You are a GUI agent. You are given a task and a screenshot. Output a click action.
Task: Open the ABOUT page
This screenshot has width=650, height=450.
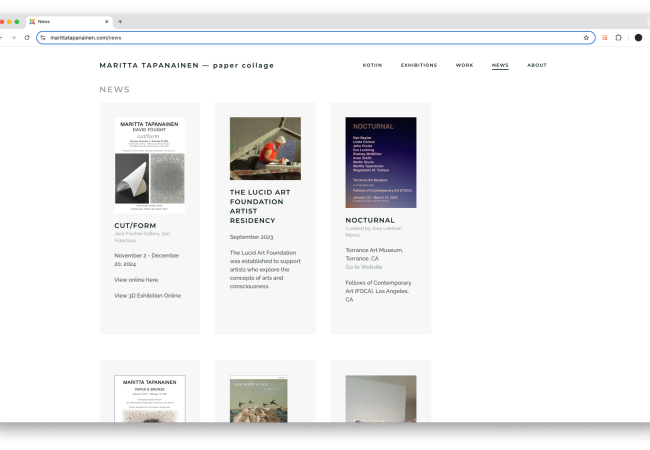coord(537,65)
